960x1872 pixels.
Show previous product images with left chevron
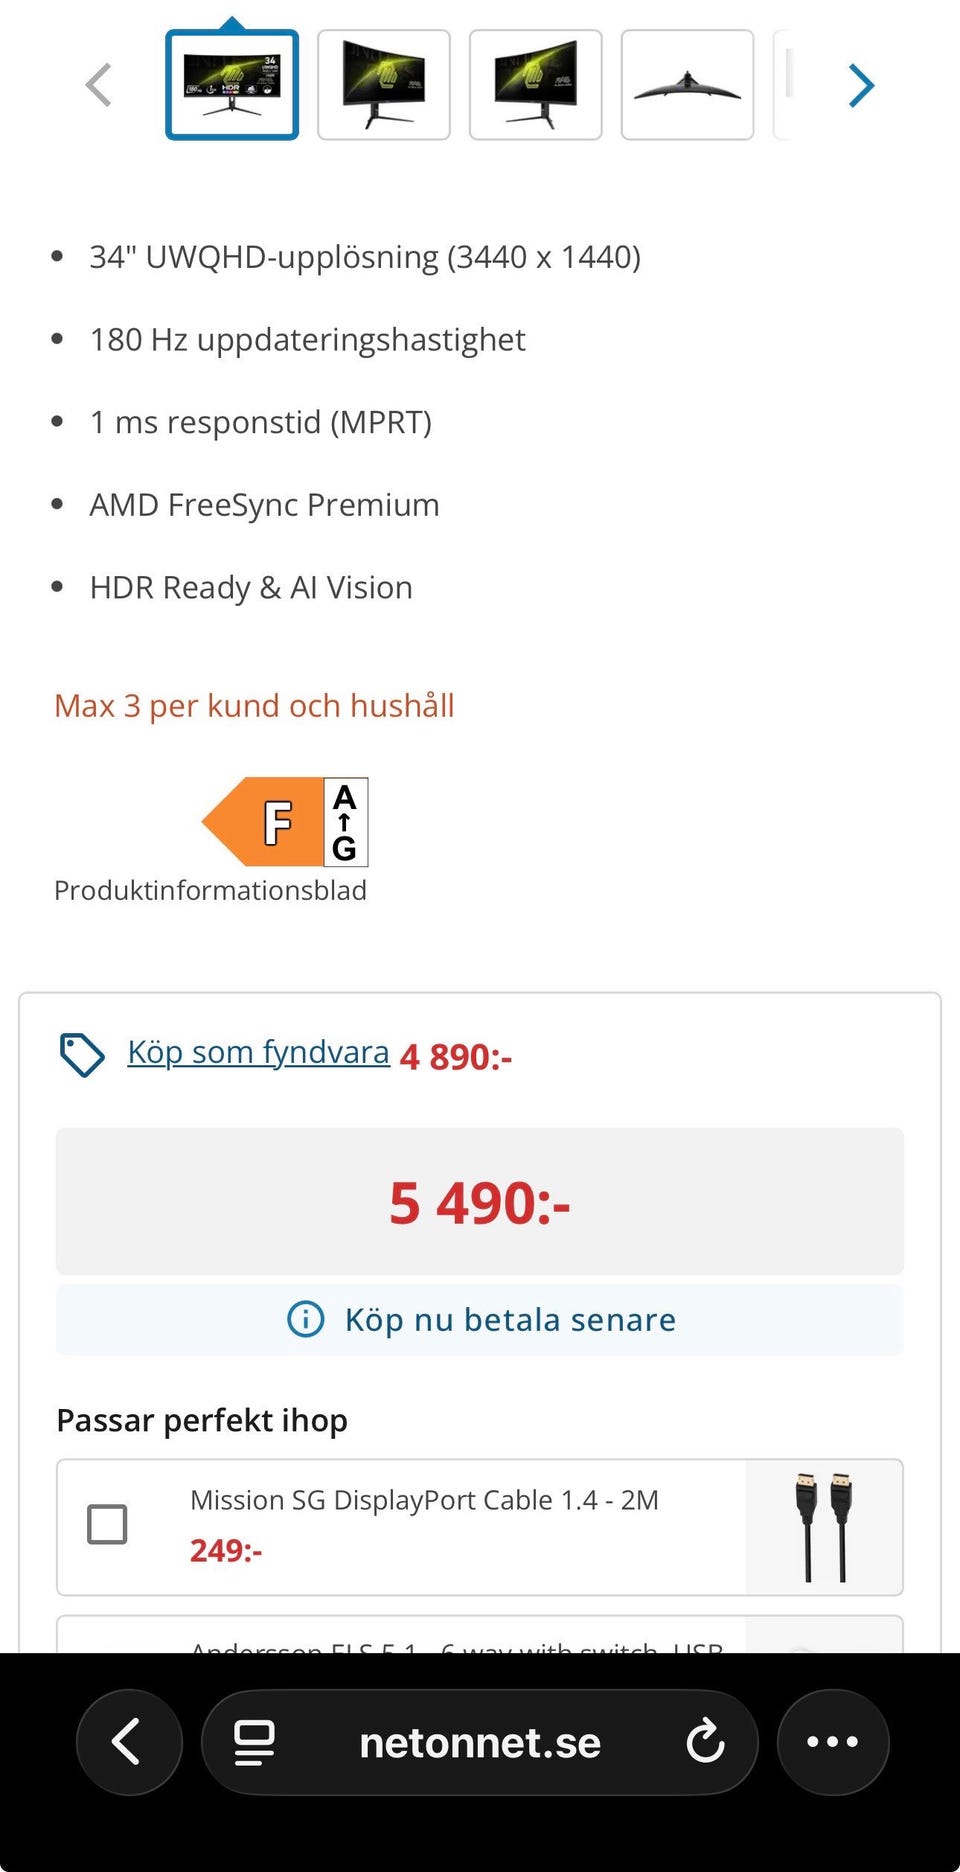[x=98, y=85]
